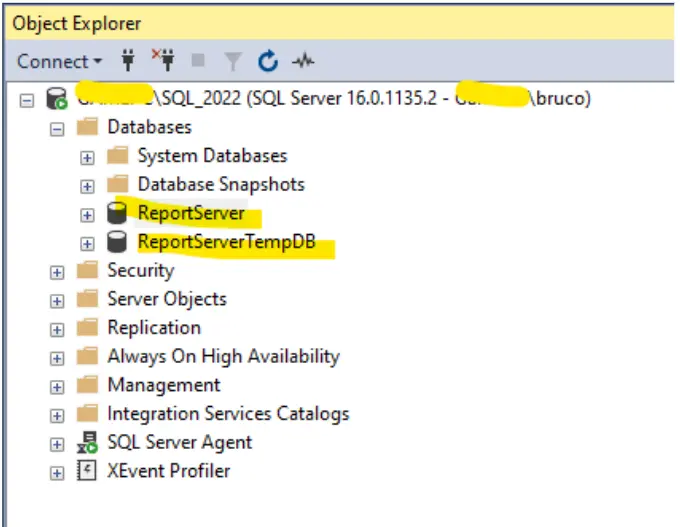Image resolution: width=680 pixels, height=527 pixels.
Task: Expand the ReportServer database node
Action: pos(87,215)
